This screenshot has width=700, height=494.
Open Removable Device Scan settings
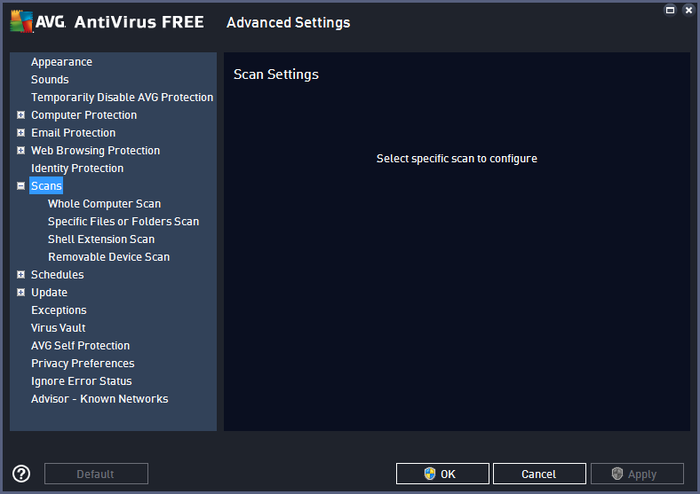109,257
